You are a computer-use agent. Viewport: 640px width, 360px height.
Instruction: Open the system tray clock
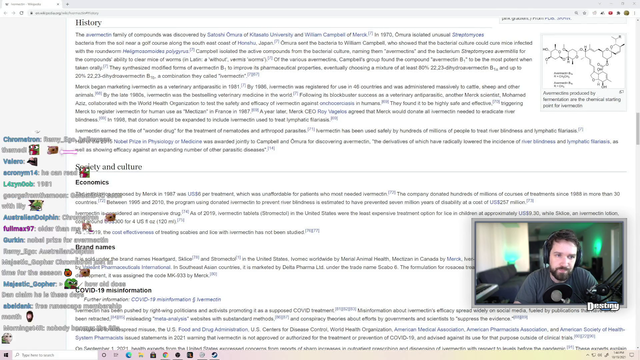coord(619,355)
